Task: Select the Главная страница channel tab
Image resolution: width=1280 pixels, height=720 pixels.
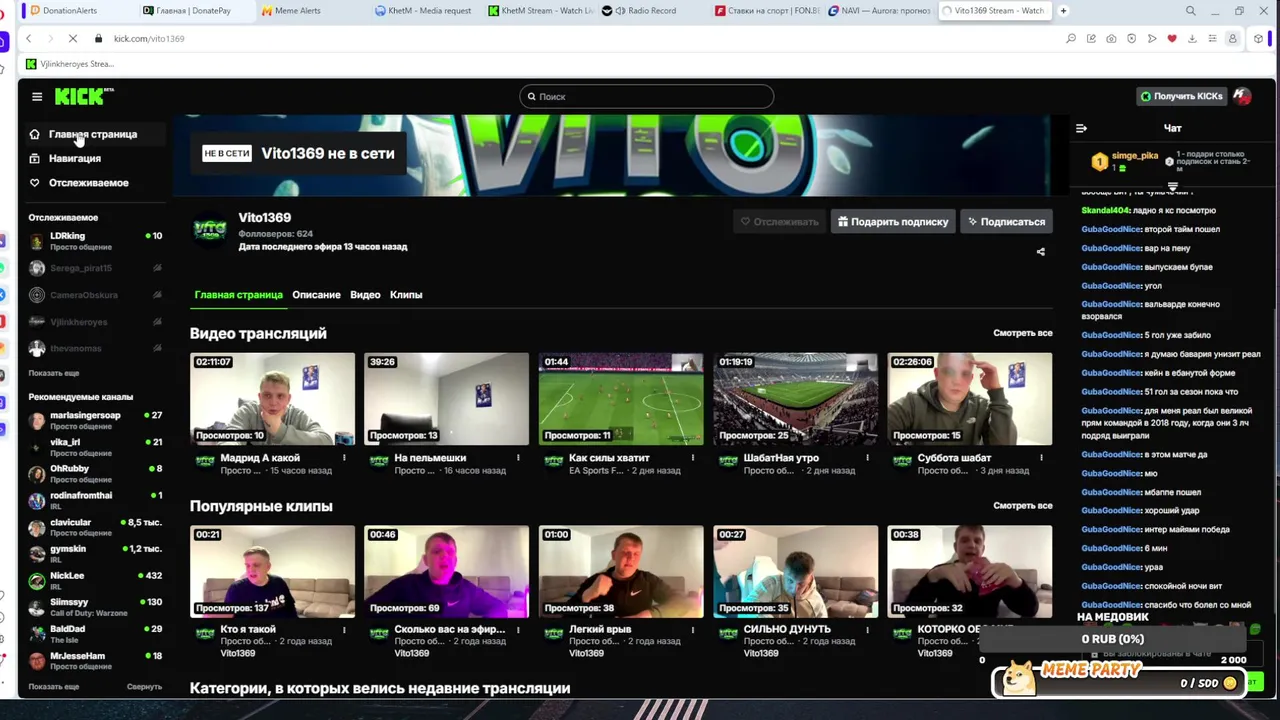Action: tap(238, 295)
